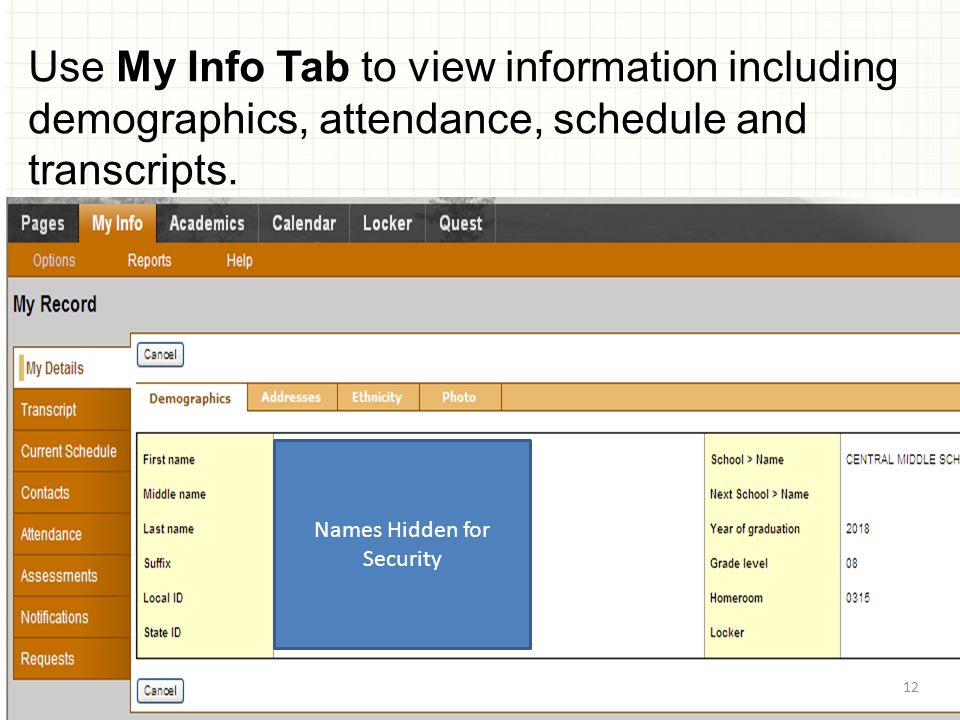Viewport: 960px width, 720px height.
Task: Click the Suffix label
Action: (x=157, y=563)
